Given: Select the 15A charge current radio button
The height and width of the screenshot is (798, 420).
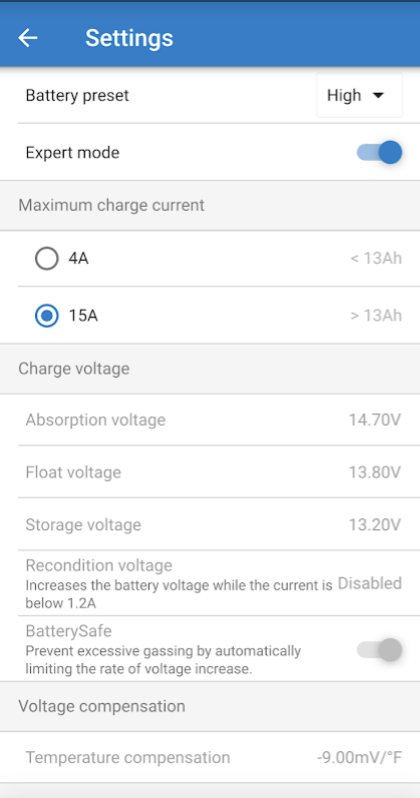Looking at the screenshot, I should click(x=47, y=316).
